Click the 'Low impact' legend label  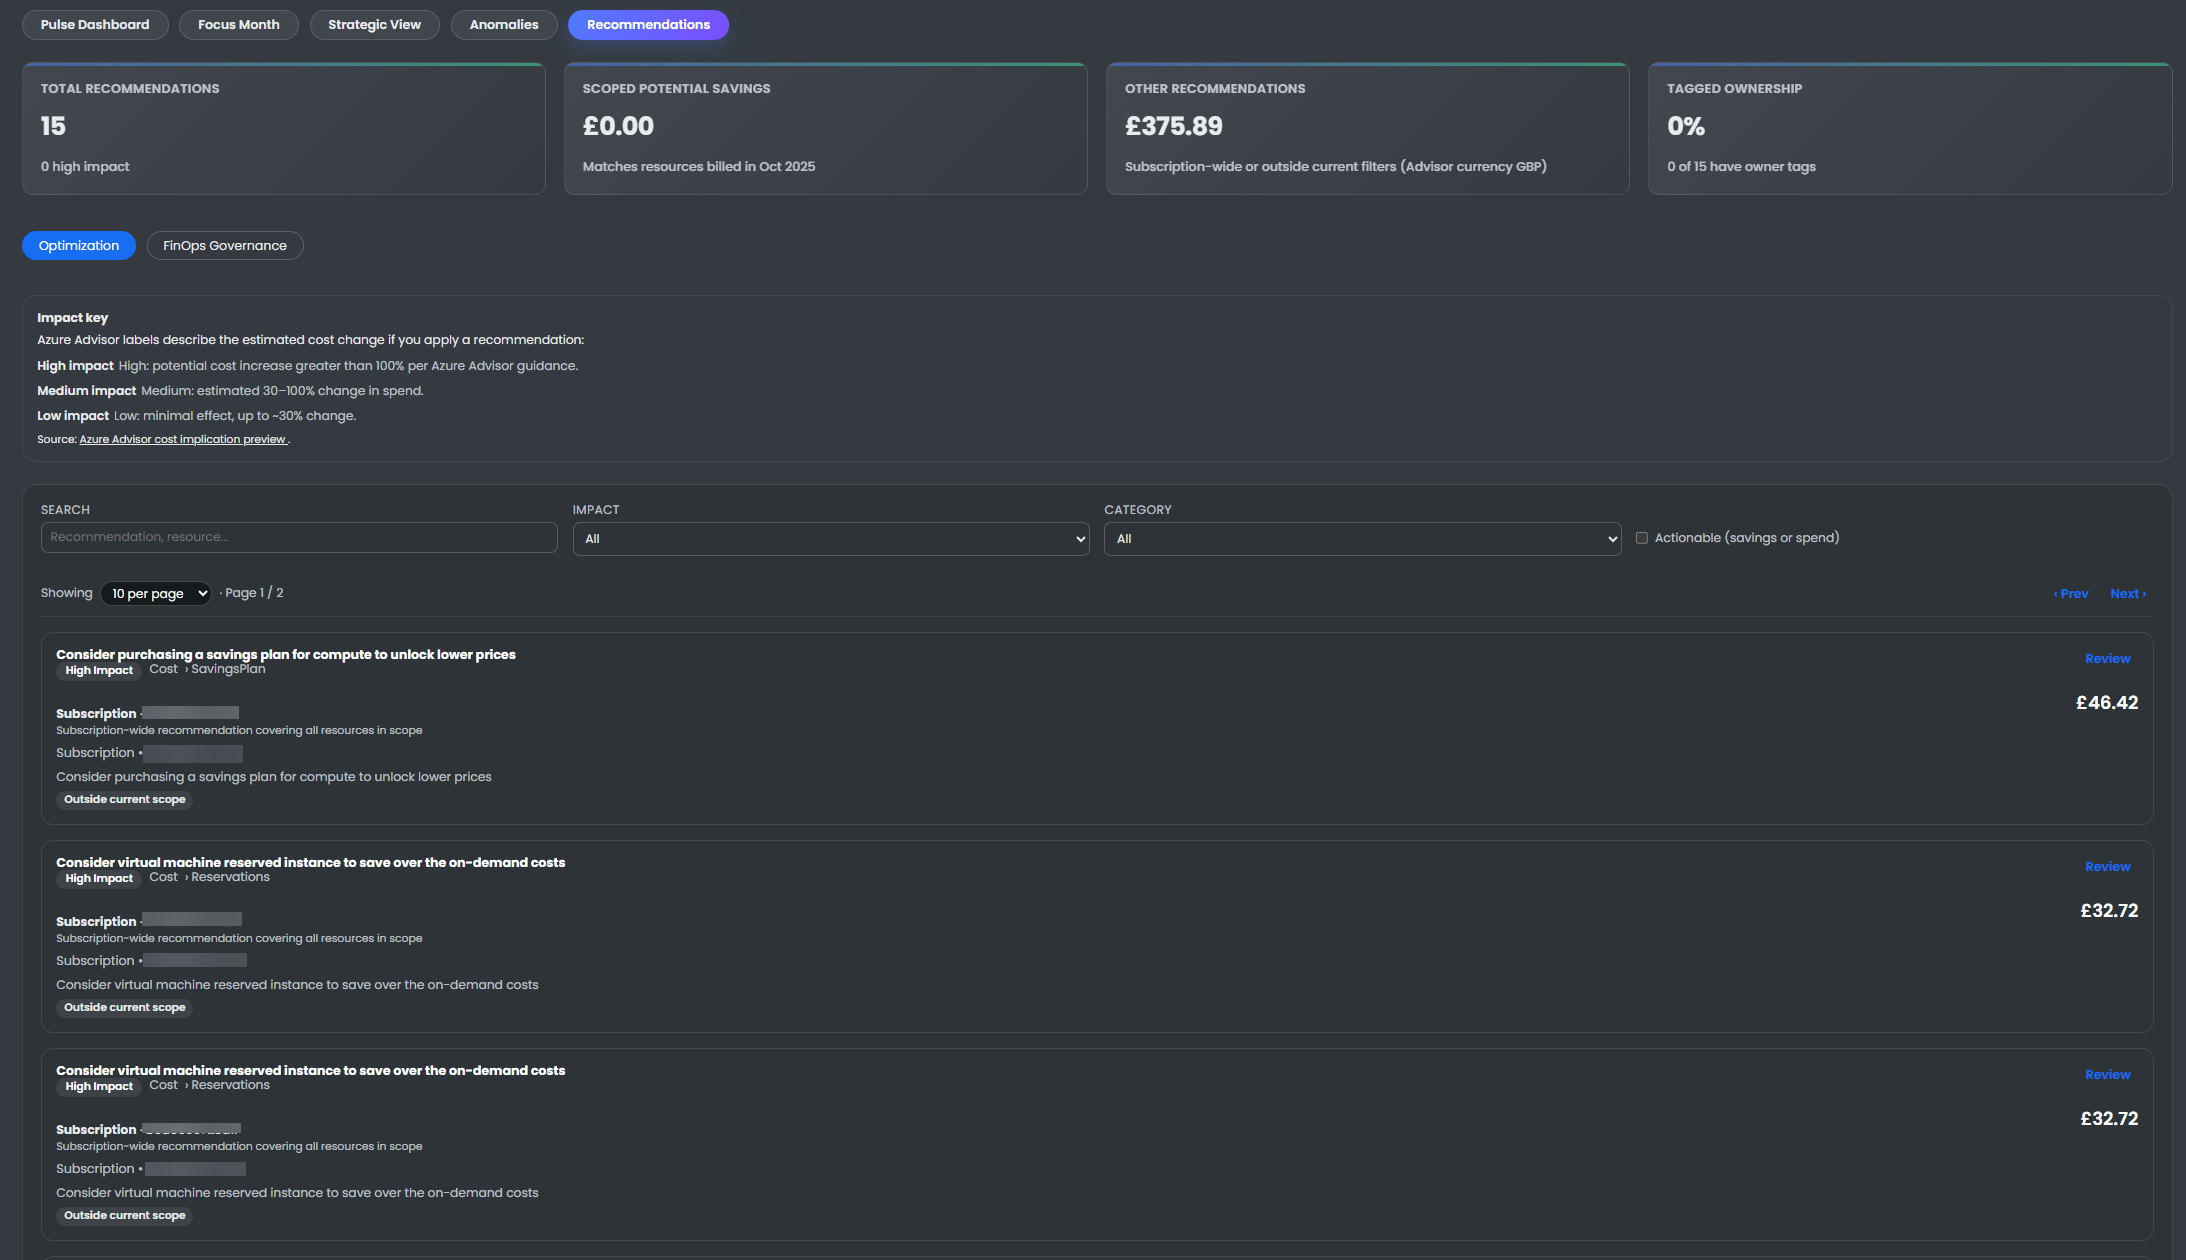(73, 416)
